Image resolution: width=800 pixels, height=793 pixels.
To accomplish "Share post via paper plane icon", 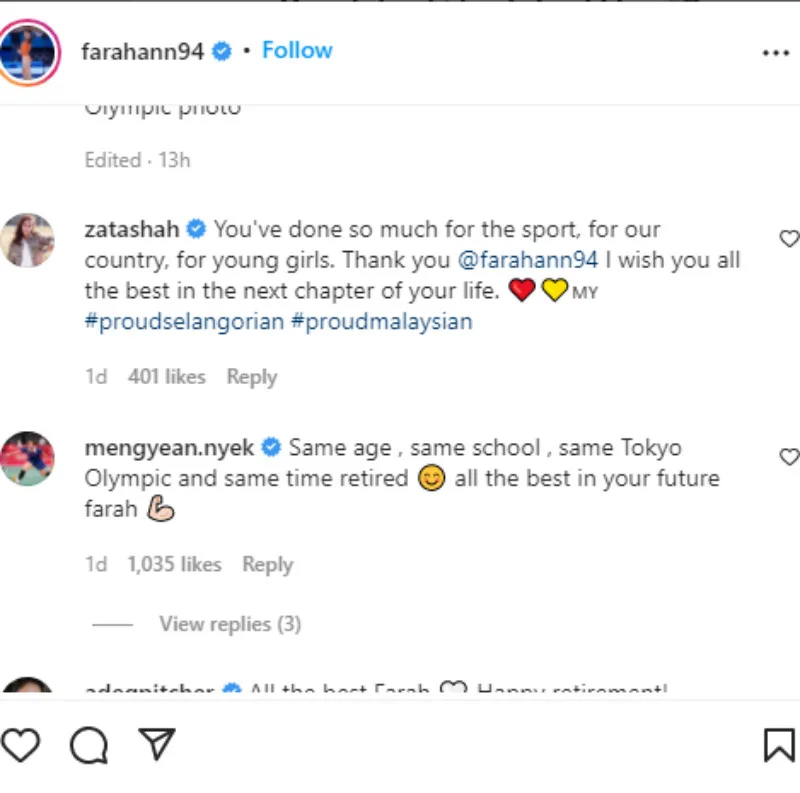I will pos(156,744).
